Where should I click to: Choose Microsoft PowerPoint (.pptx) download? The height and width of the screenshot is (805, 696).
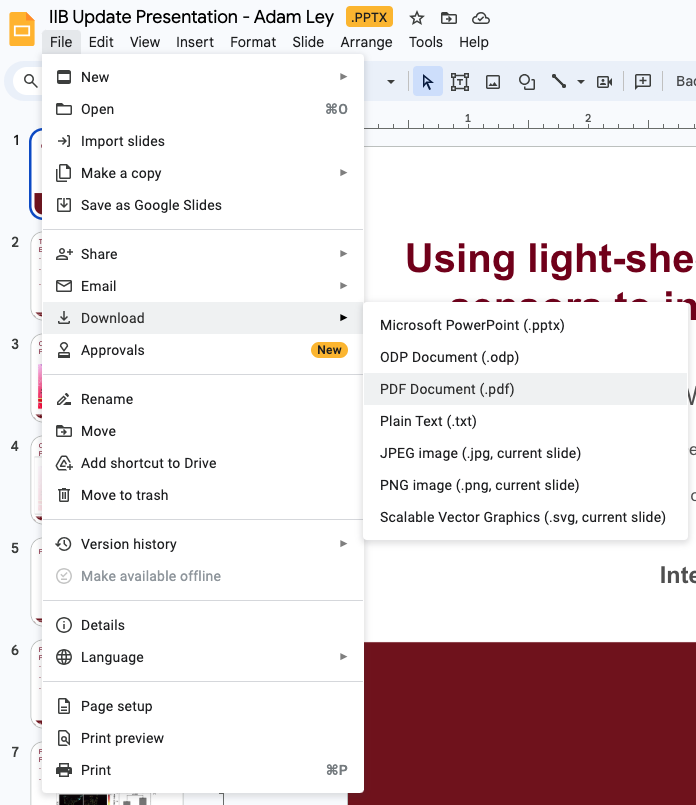pos(472,325)
